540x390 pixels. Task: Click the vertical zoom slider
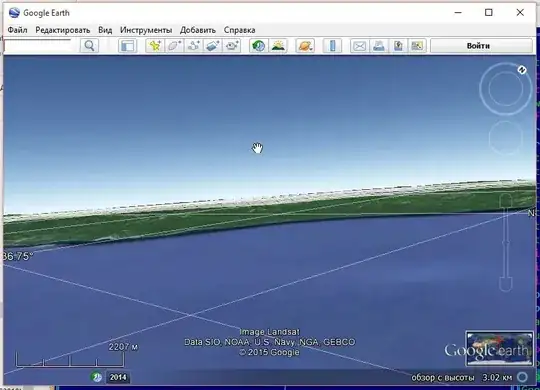coord(506,243)
